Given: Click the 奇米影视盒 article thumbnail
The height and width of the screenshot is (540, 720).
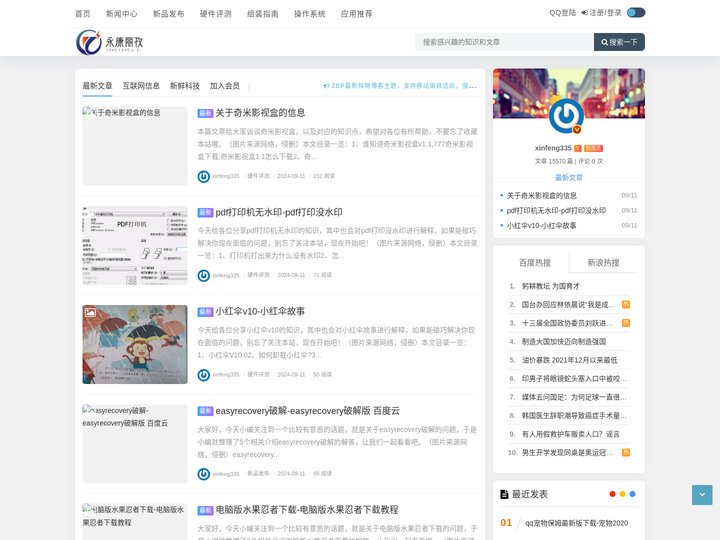Looking at the screenshot, I should [x=135, y=146].
